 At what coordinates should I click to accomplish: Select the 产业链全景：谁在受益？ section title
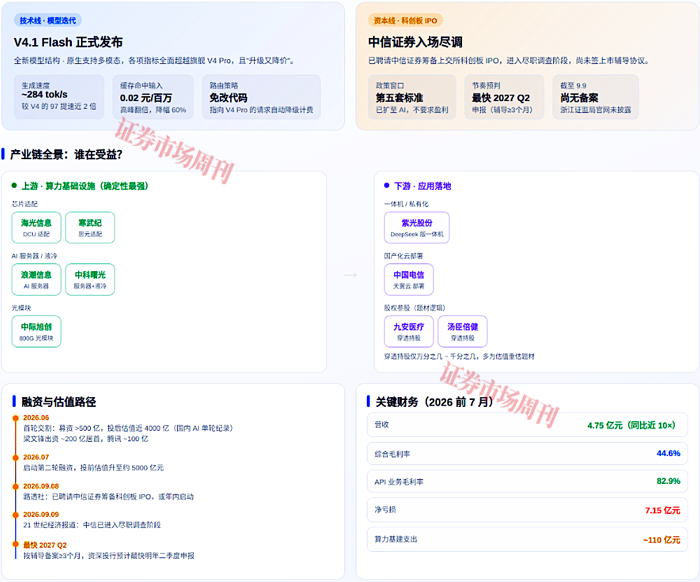pos(66,154)
